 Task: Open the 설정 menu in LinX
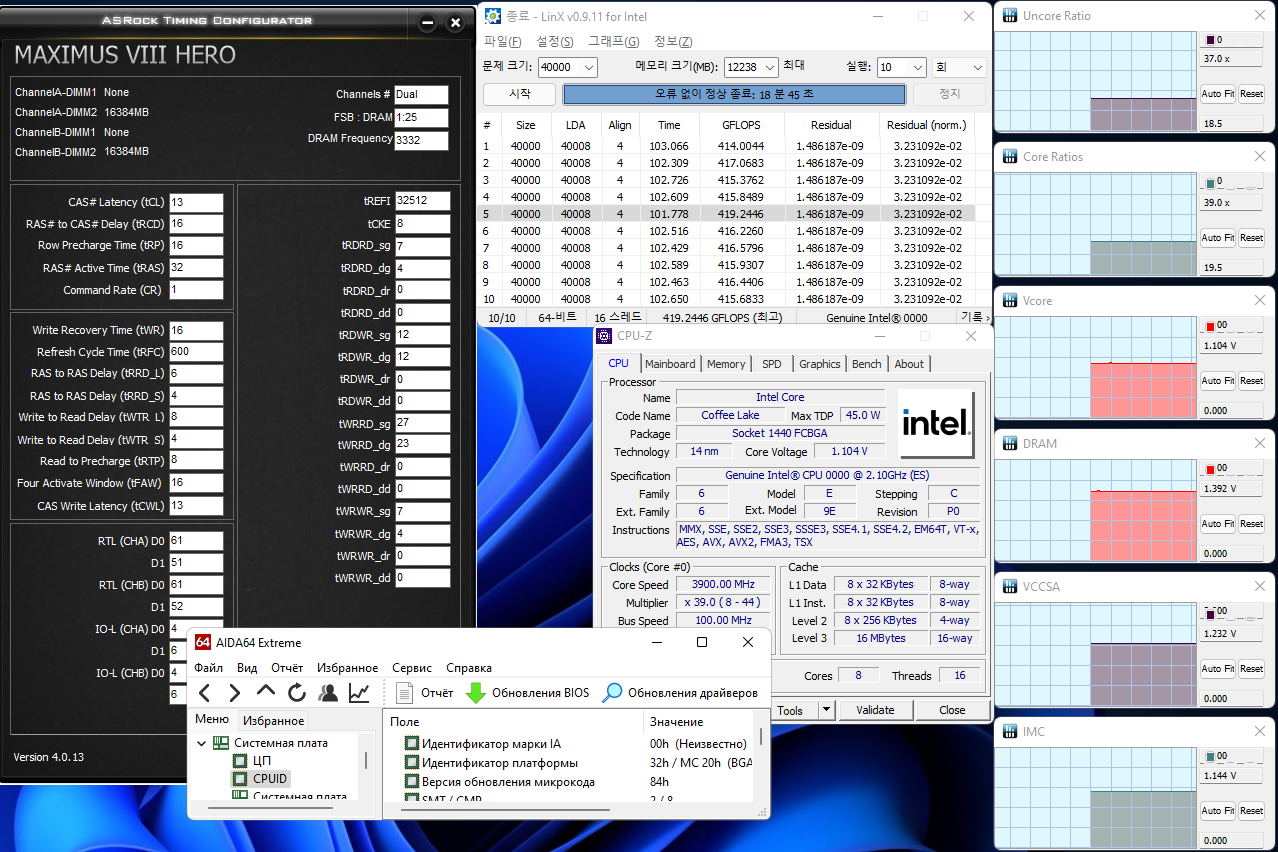(554, 41)
